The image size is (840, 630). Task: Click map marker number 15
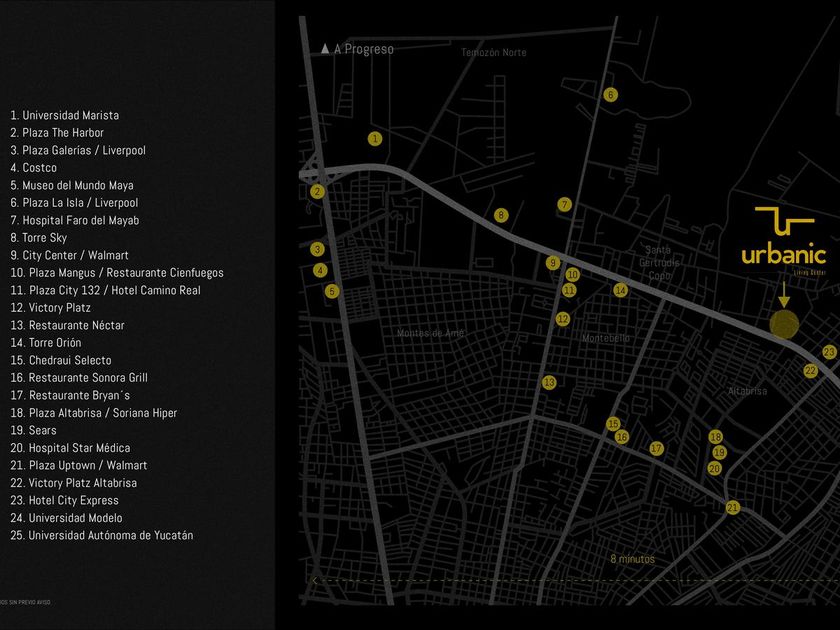tap(613, 424)
